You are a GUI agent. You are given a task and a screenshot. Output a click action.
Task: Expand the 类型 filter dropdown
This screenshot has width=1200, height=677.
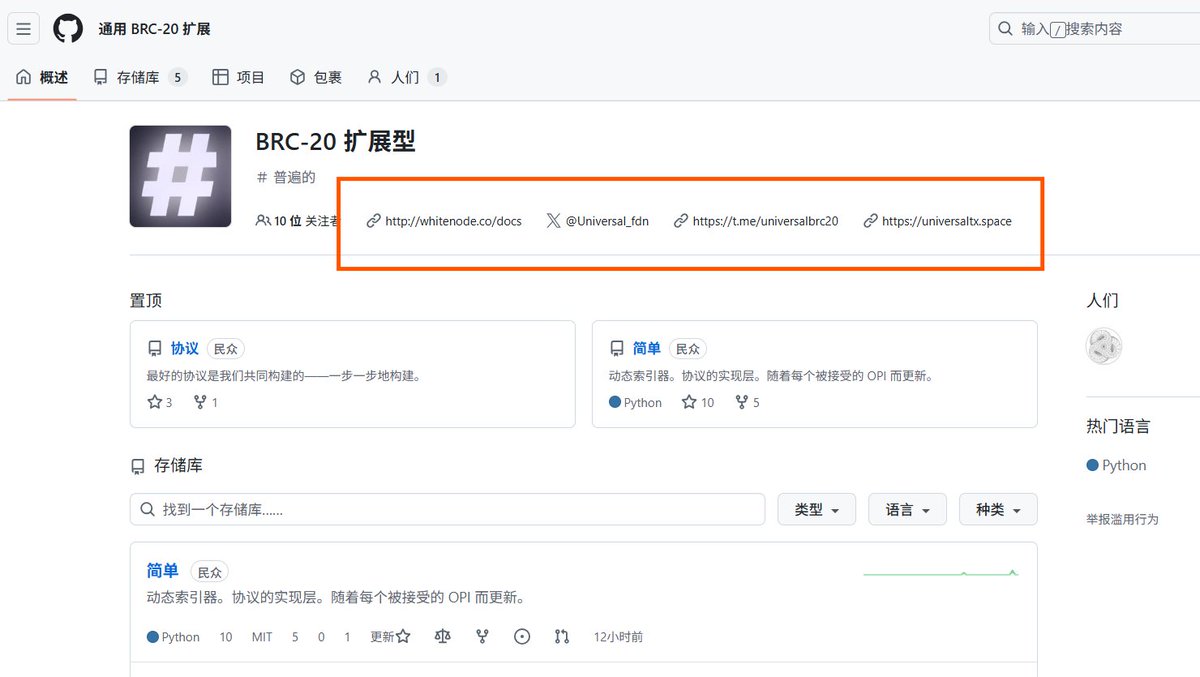[x=816, y=509]
